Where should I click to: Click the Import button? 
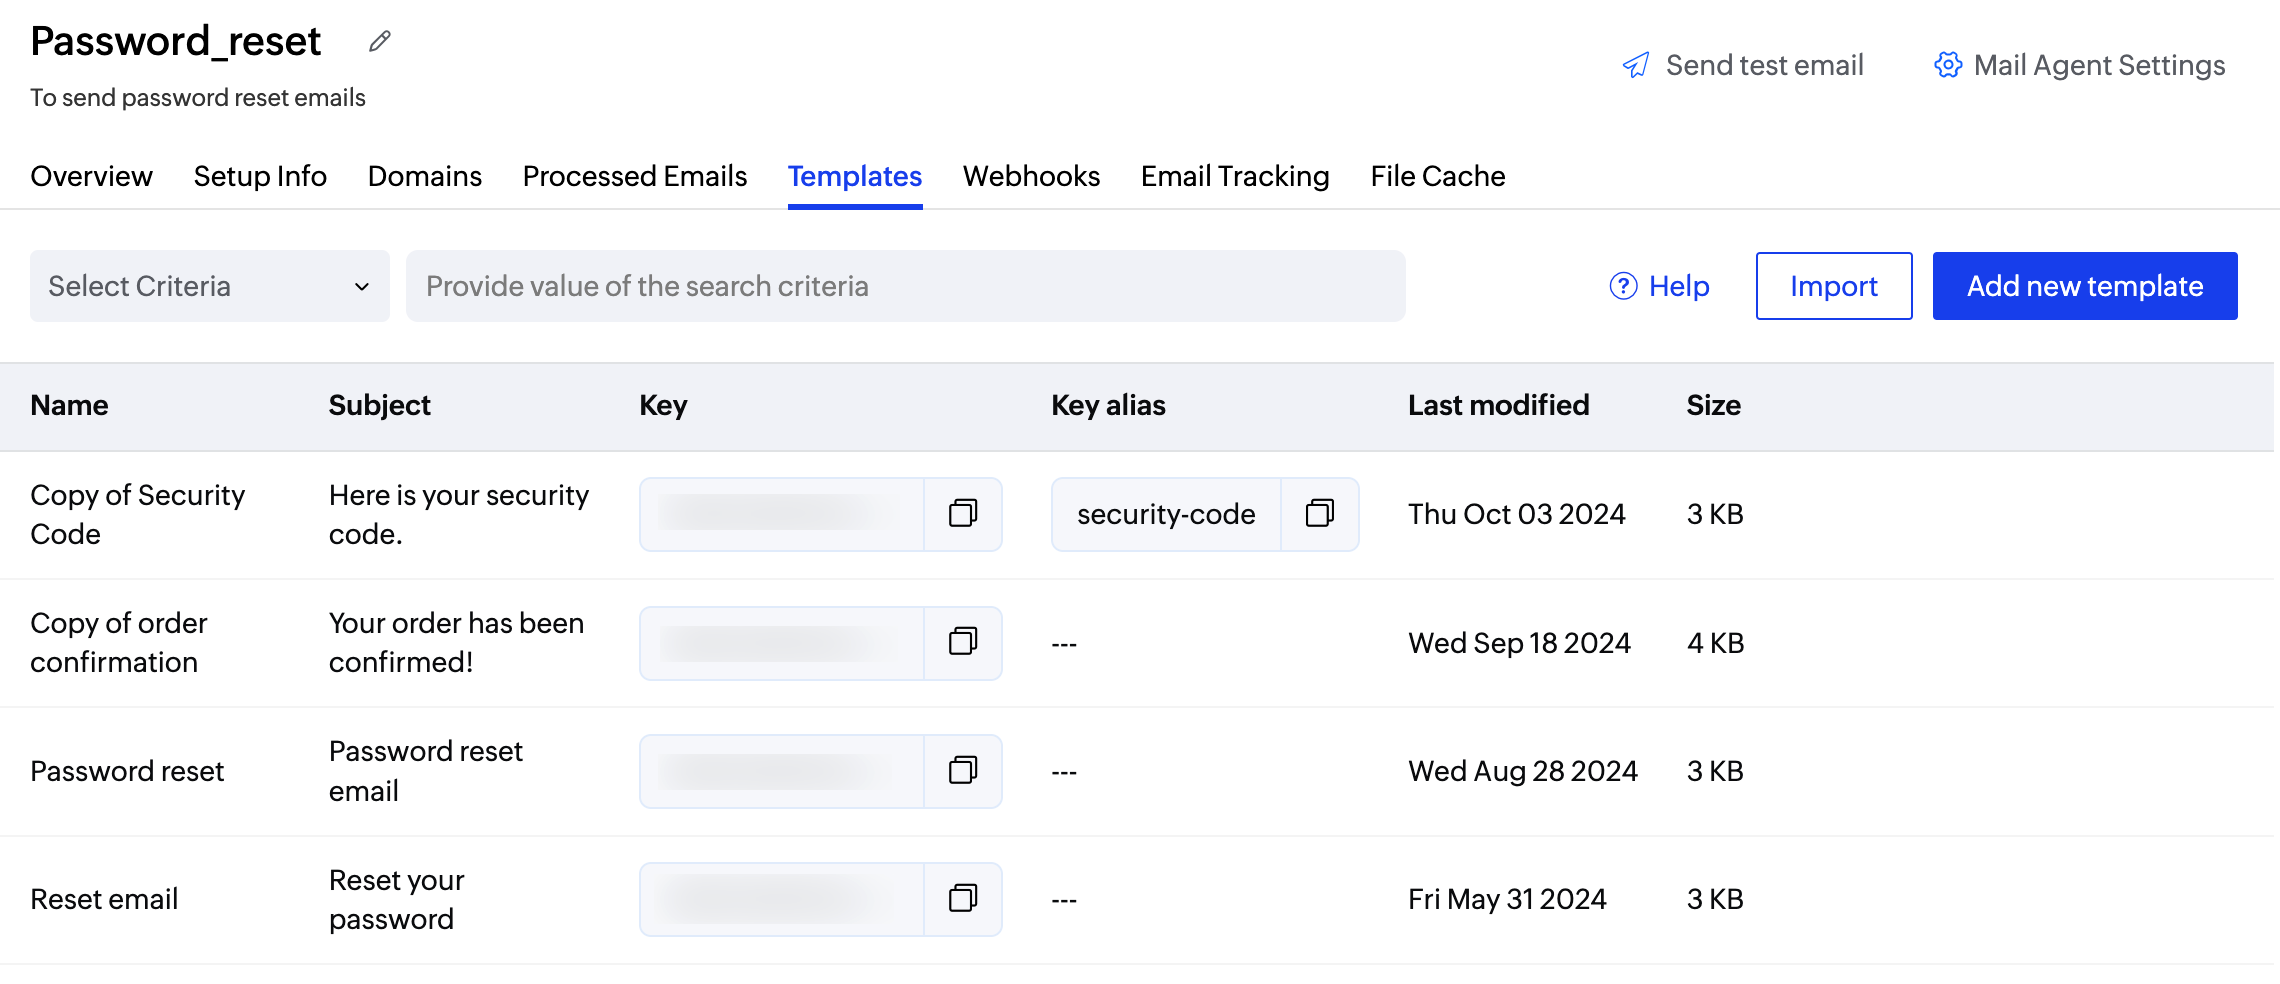[1833, 286]
